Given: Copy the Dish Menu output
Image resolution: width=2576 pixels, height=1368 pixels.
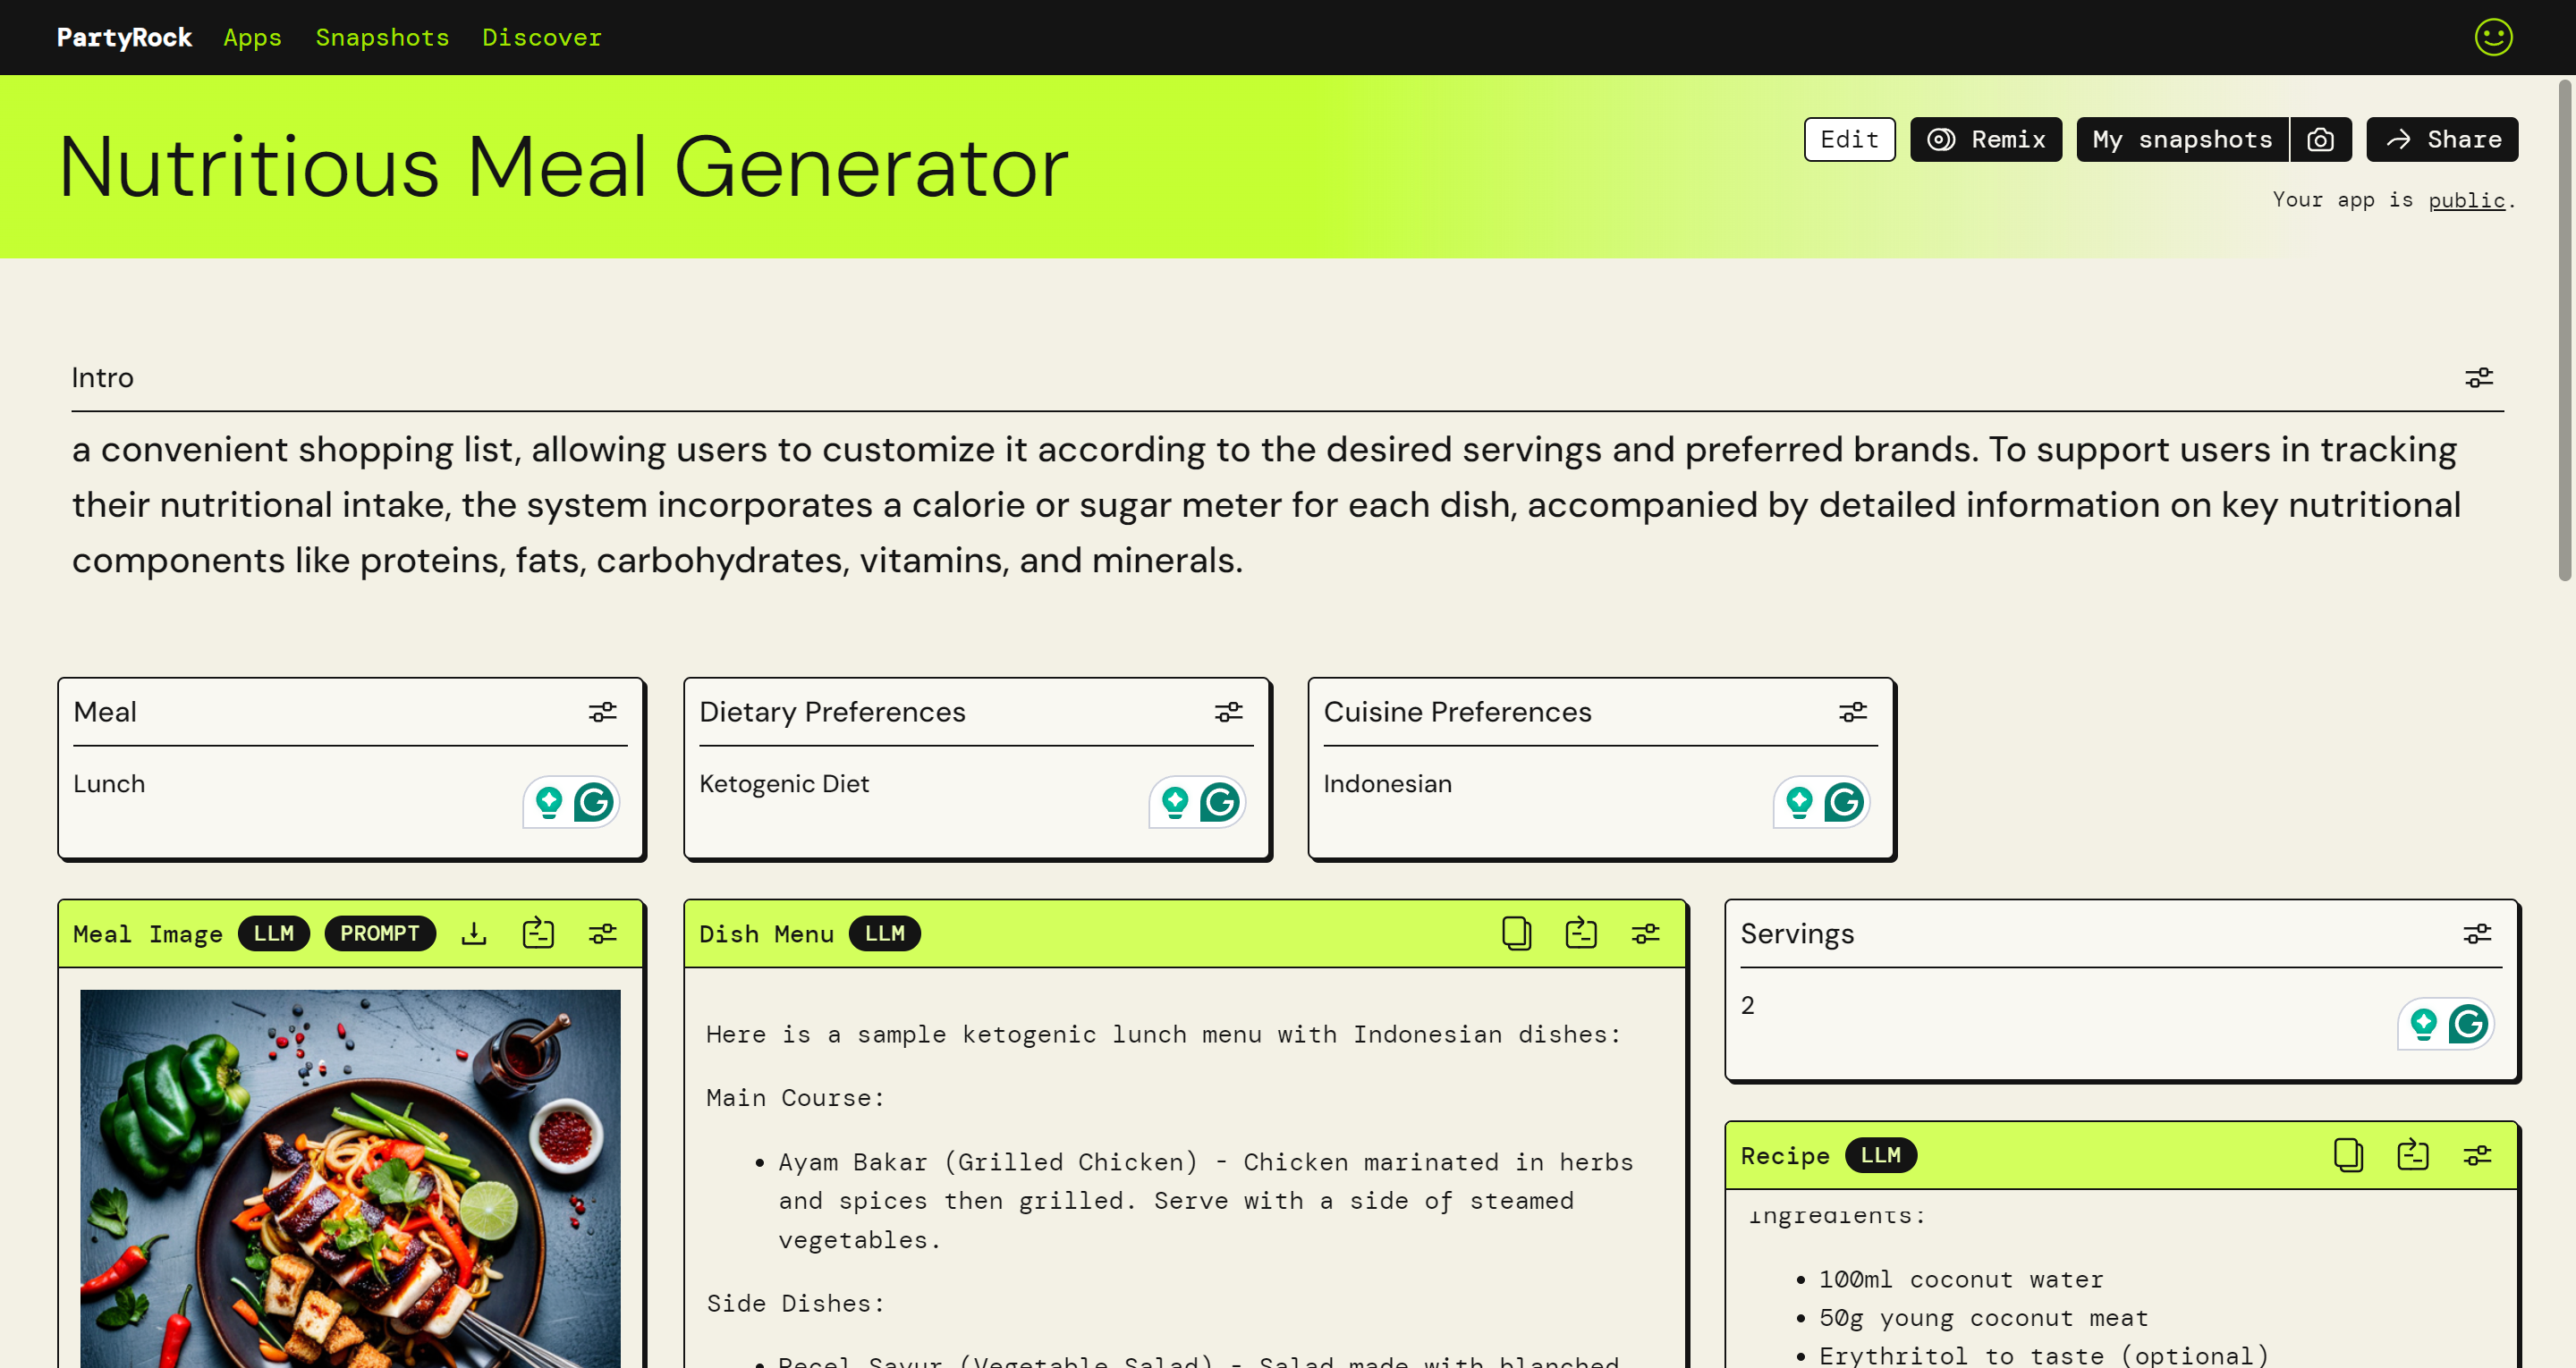Looking at the screenshot, I should coord(1516,933).
